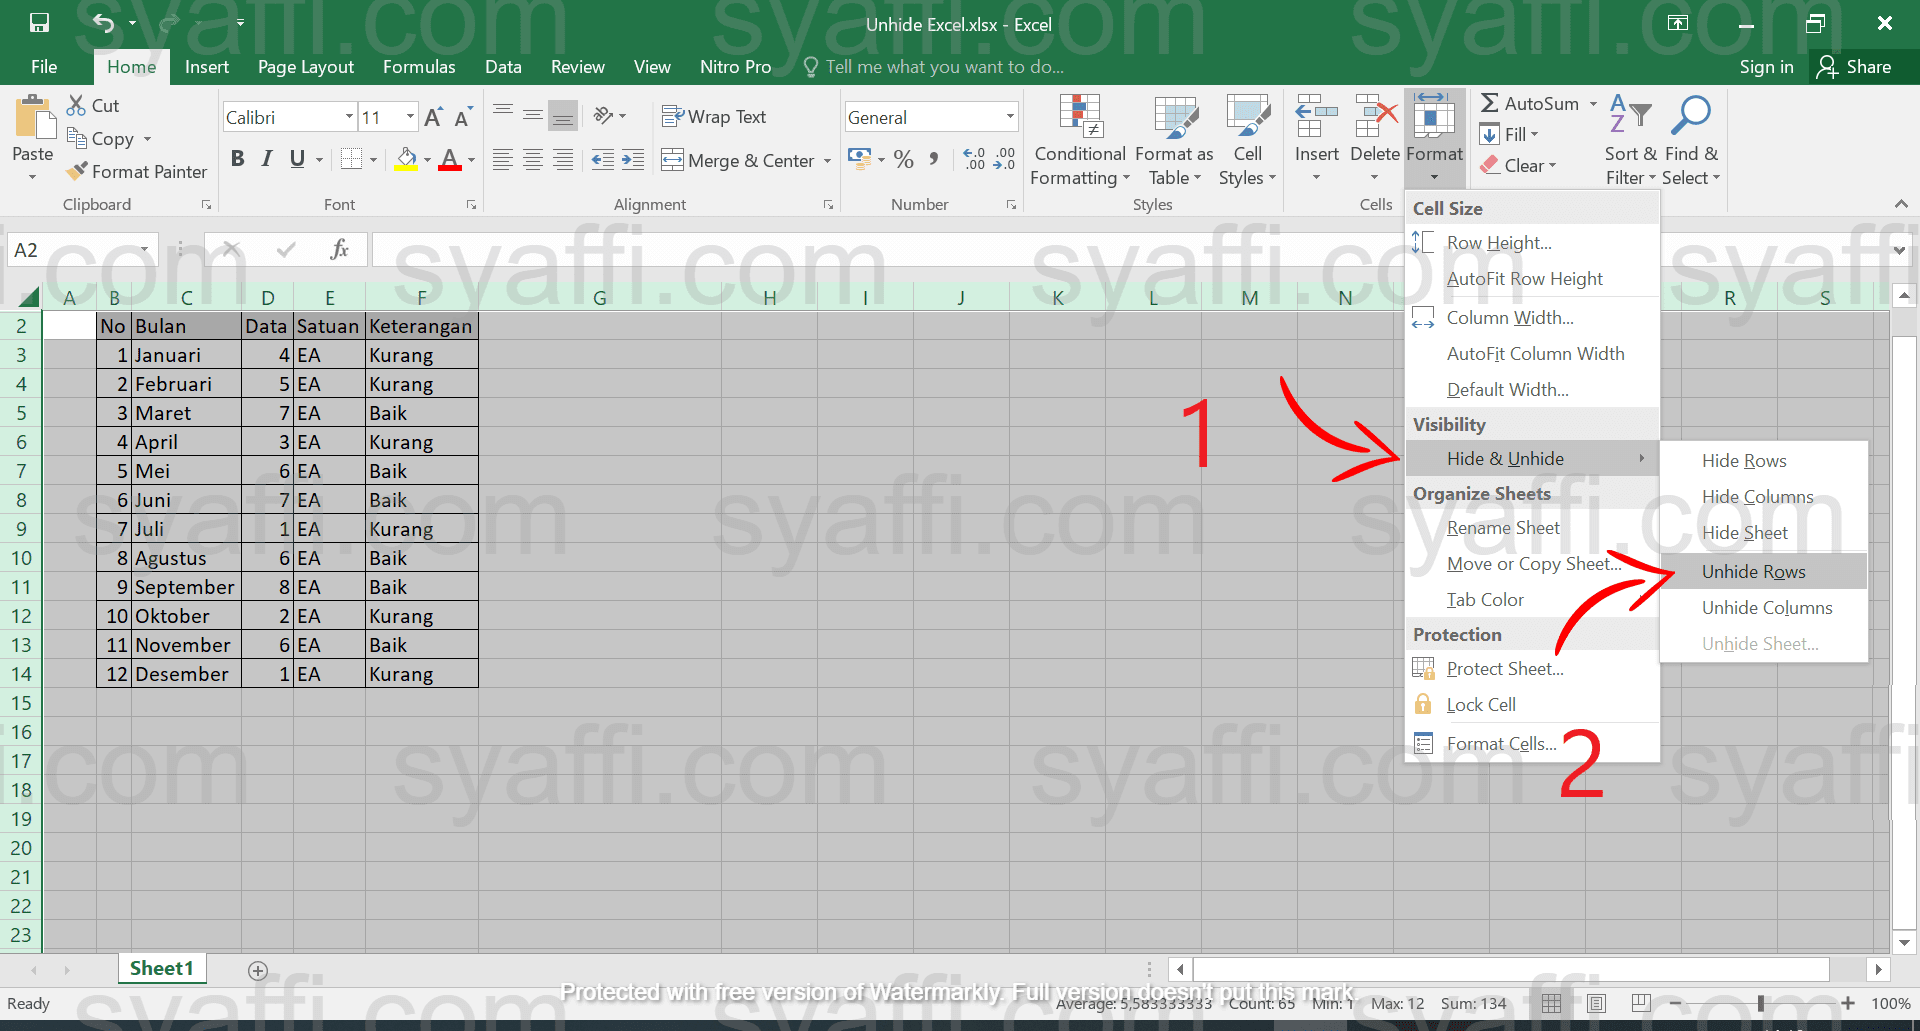
Task: Click the Increase Decimal icon
Action: [x=974, y=159]
